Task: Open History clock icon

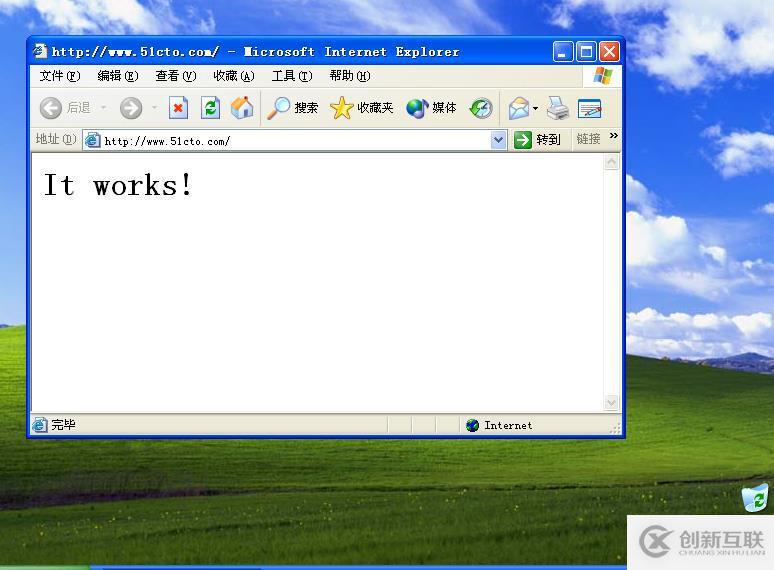Action: pos(481,108)
